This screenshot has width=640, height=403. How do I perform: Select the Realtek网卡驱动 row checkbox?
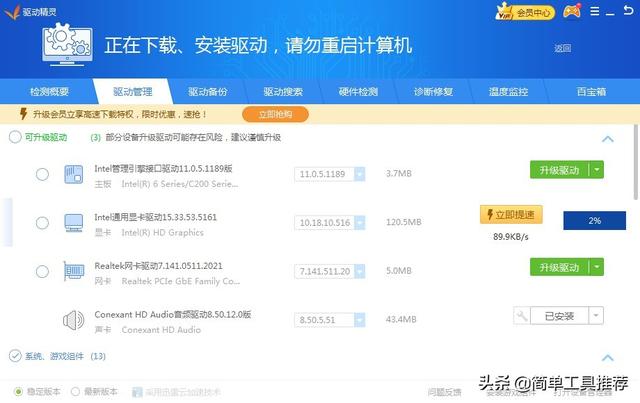(42, 272)
